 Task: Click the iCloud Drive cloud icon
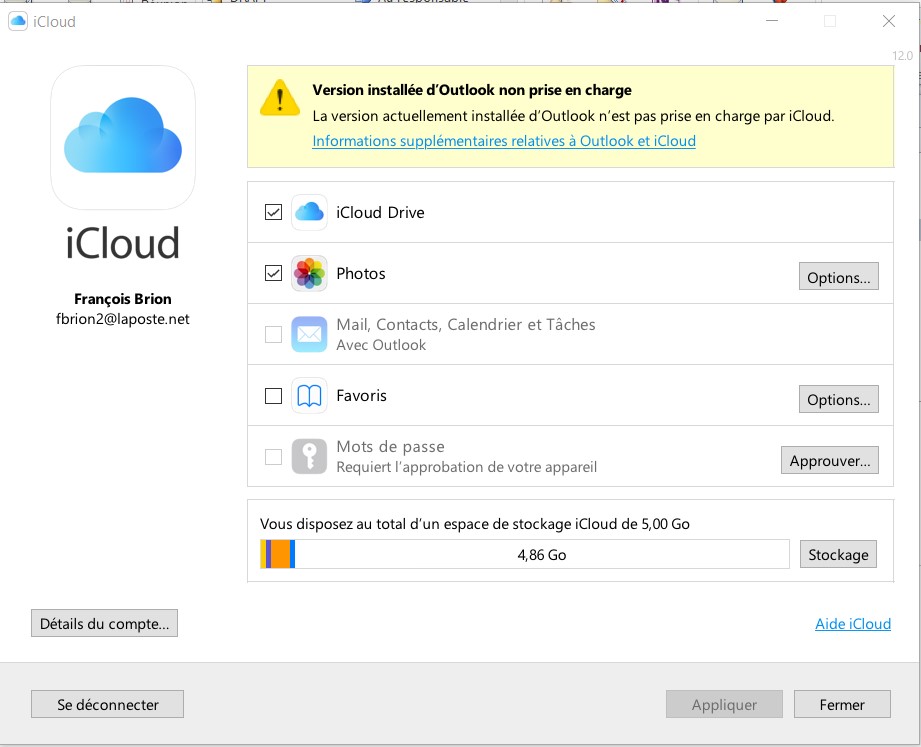309,212
